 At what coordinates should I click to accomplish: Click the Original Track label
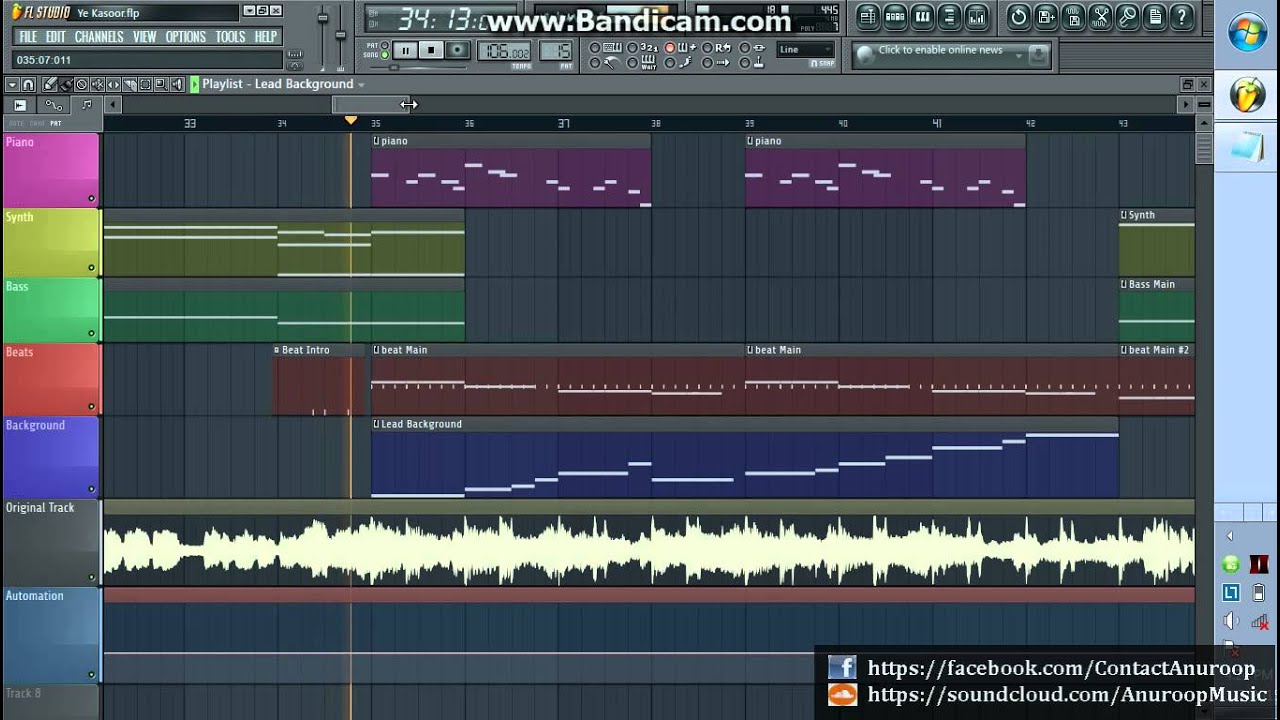point(40,507)
